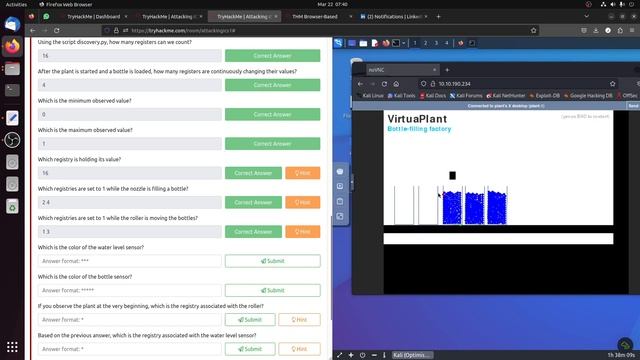Go back in the outer Firefox window

(33, 31)
